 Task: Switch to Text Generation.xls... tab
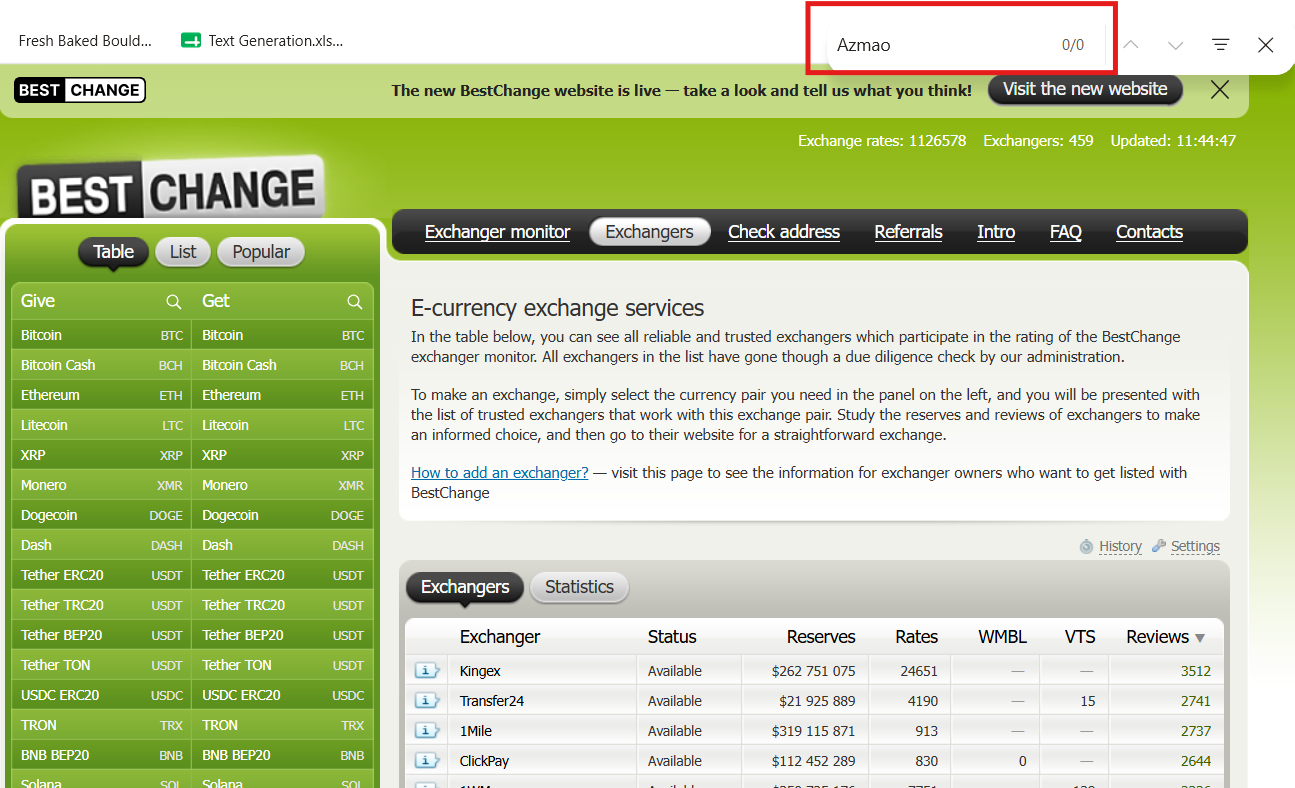[x=262, y=41]
